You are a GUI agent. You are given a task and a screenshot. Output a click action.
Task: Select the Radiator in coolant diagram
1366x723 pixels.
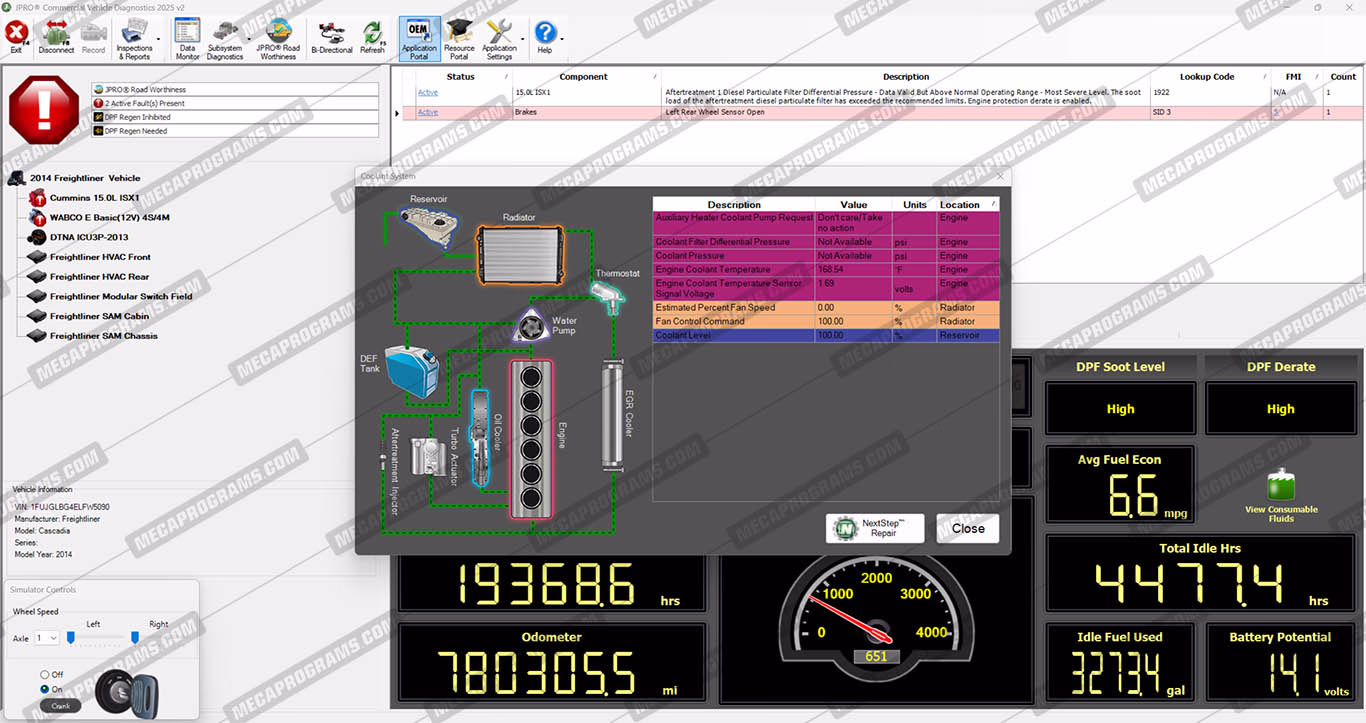point(519,254)
